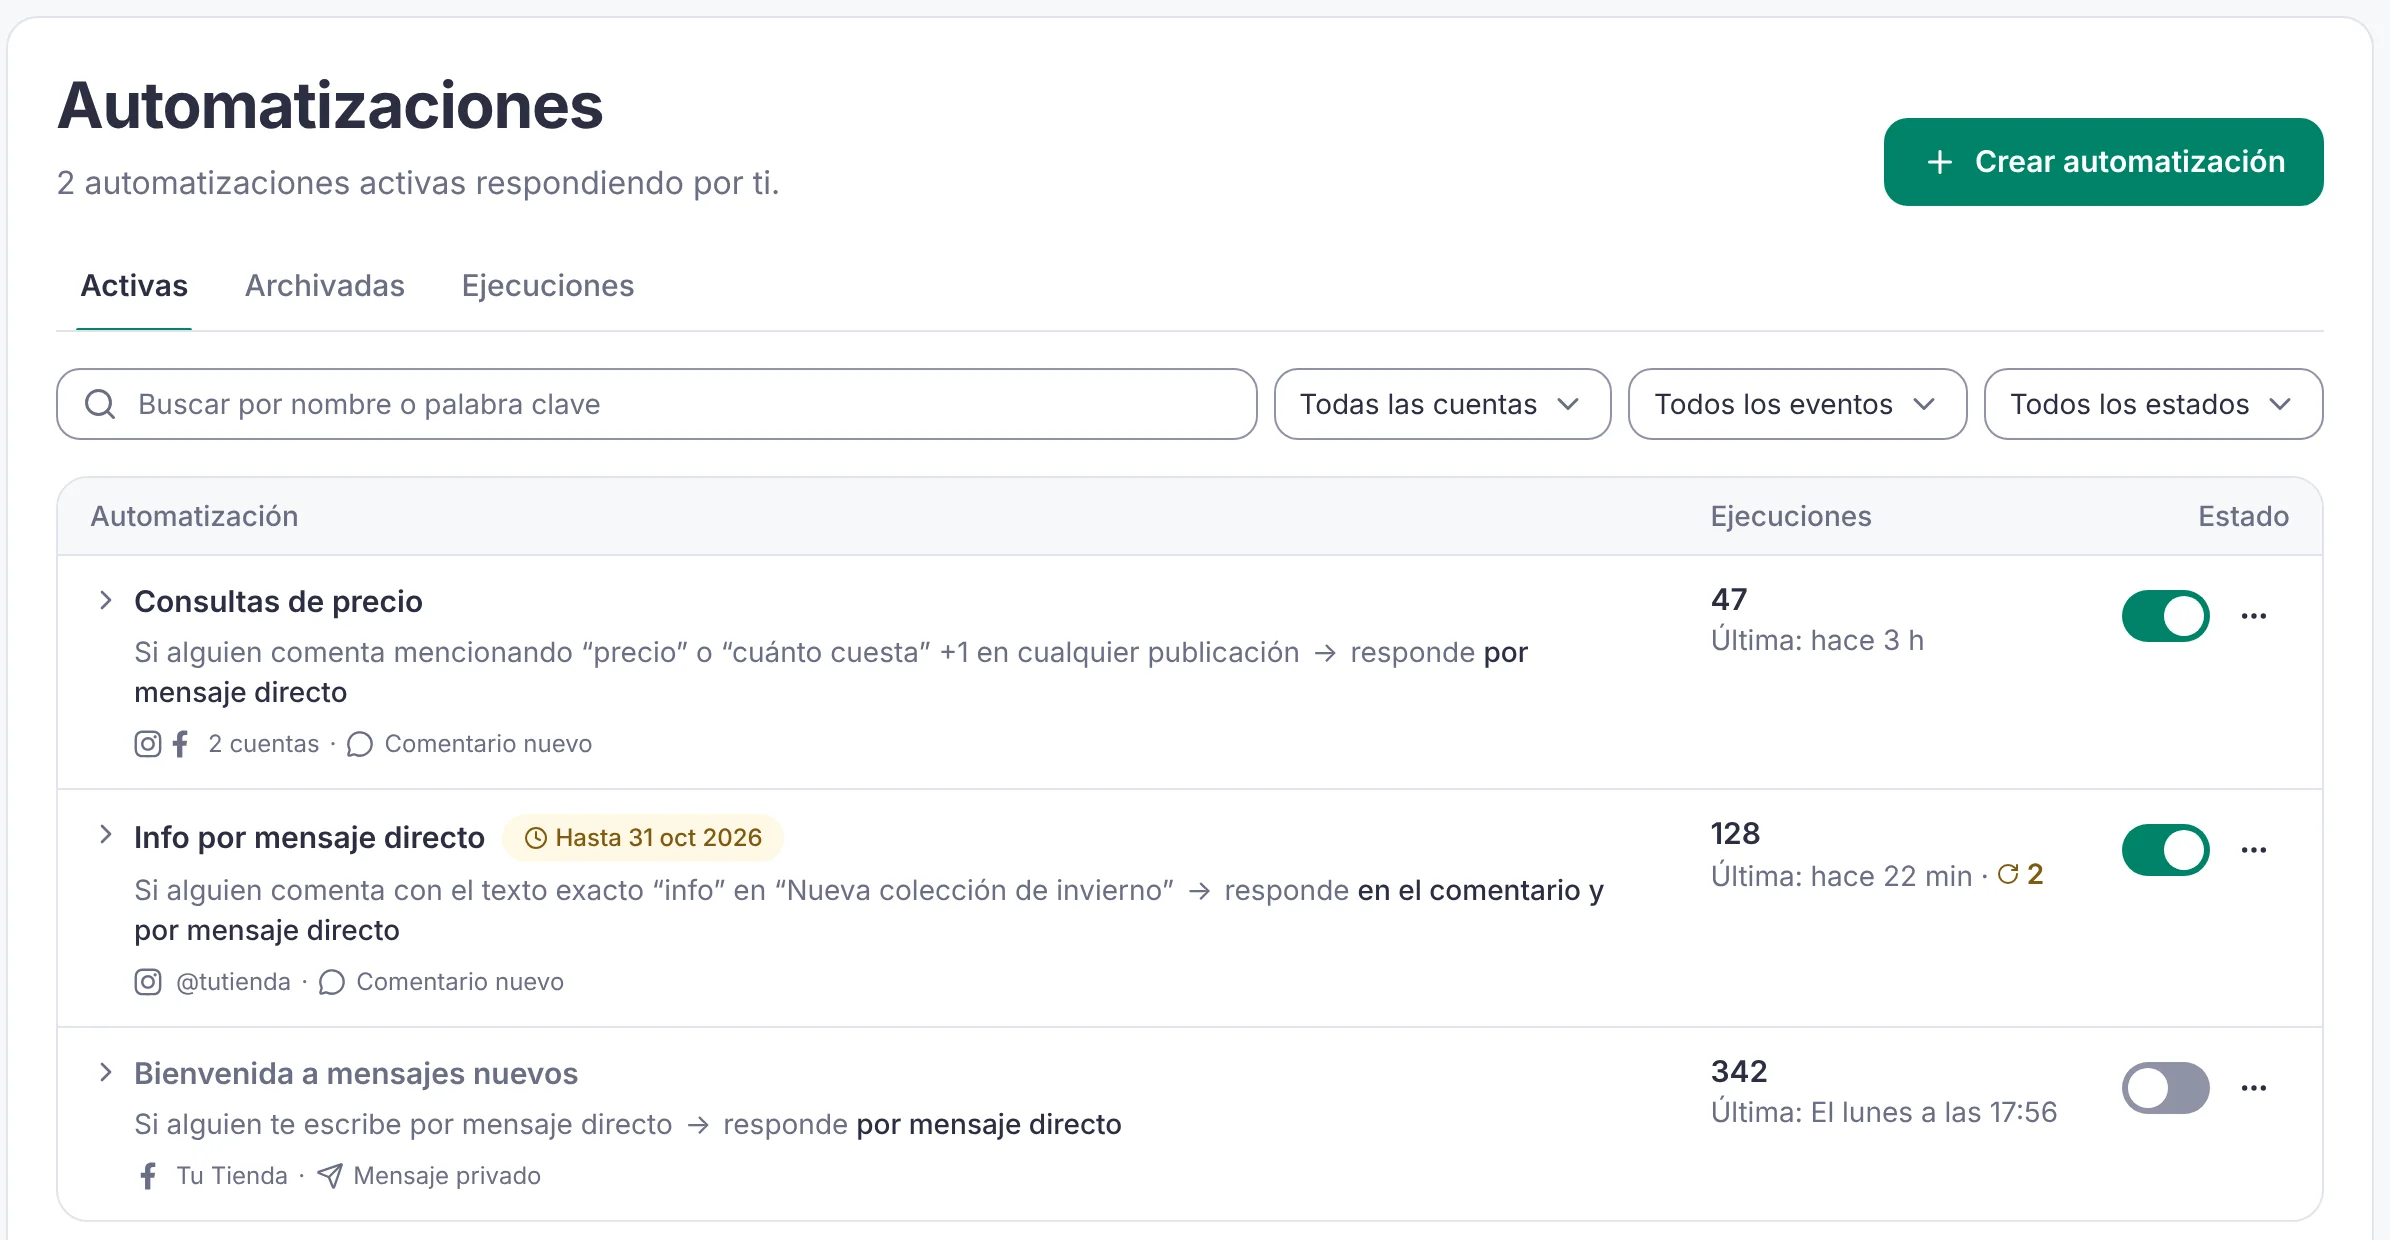The height and width of the screenshot is (1240, 2390).
Task: Open more options for Consultas de precio
Action: click(x=2254, y=616)
